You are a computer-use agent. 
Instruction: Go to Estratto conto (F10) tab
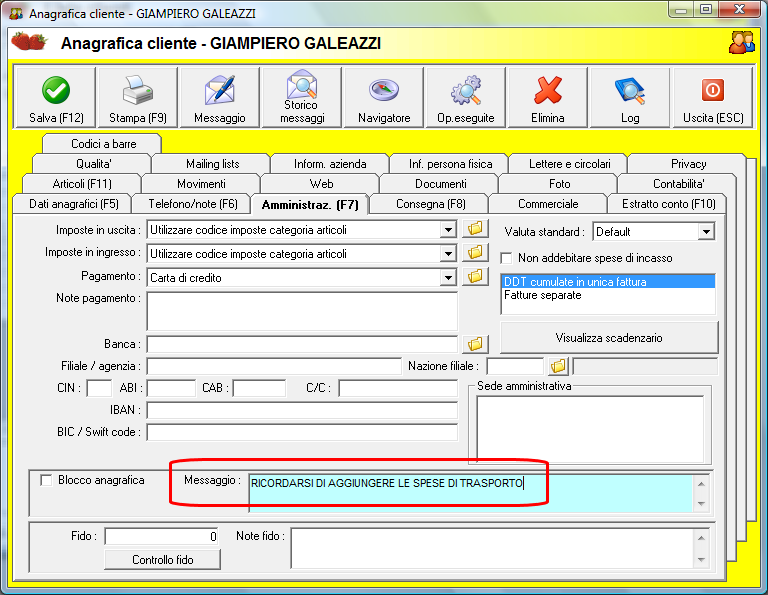pyautogui.click(x=669, y=204)
